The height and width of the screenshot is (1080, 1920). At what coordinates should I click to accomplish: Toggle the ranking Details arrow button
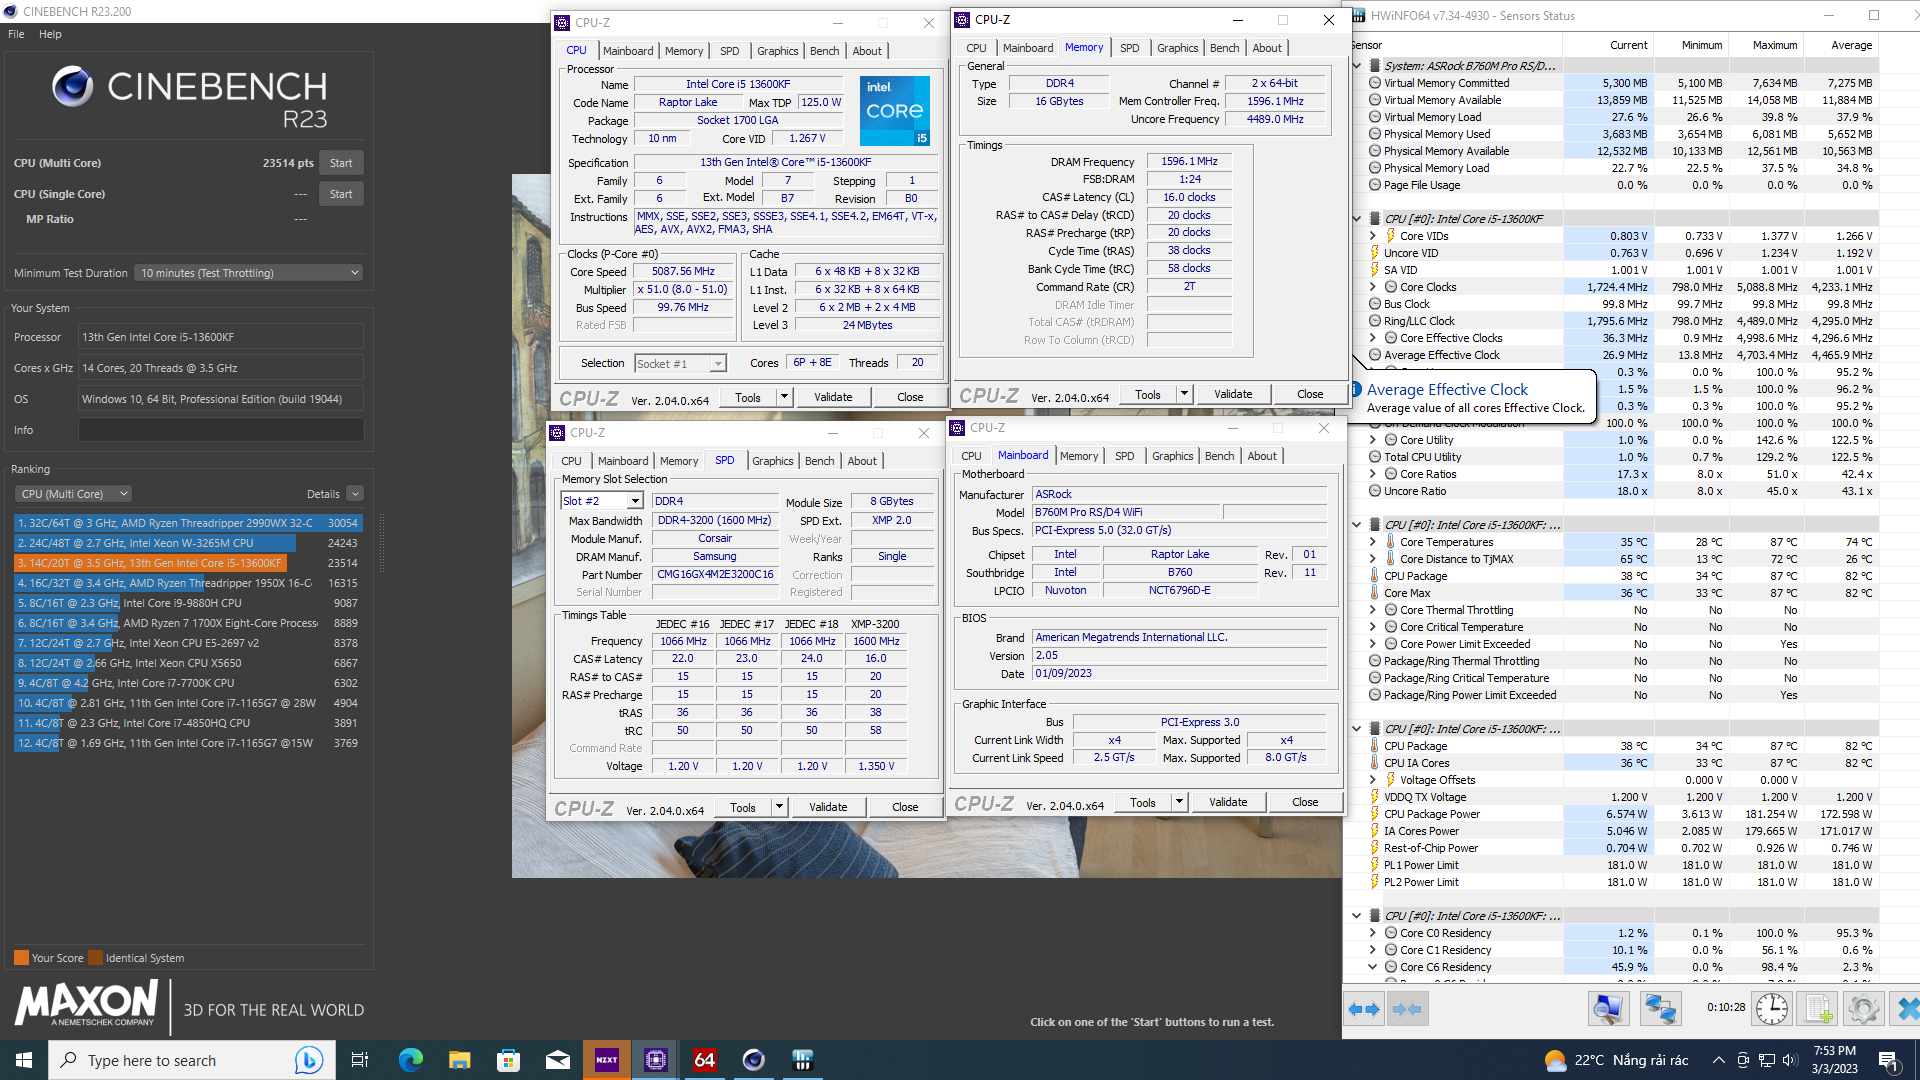pyautogui.click(x=355, y=494)
